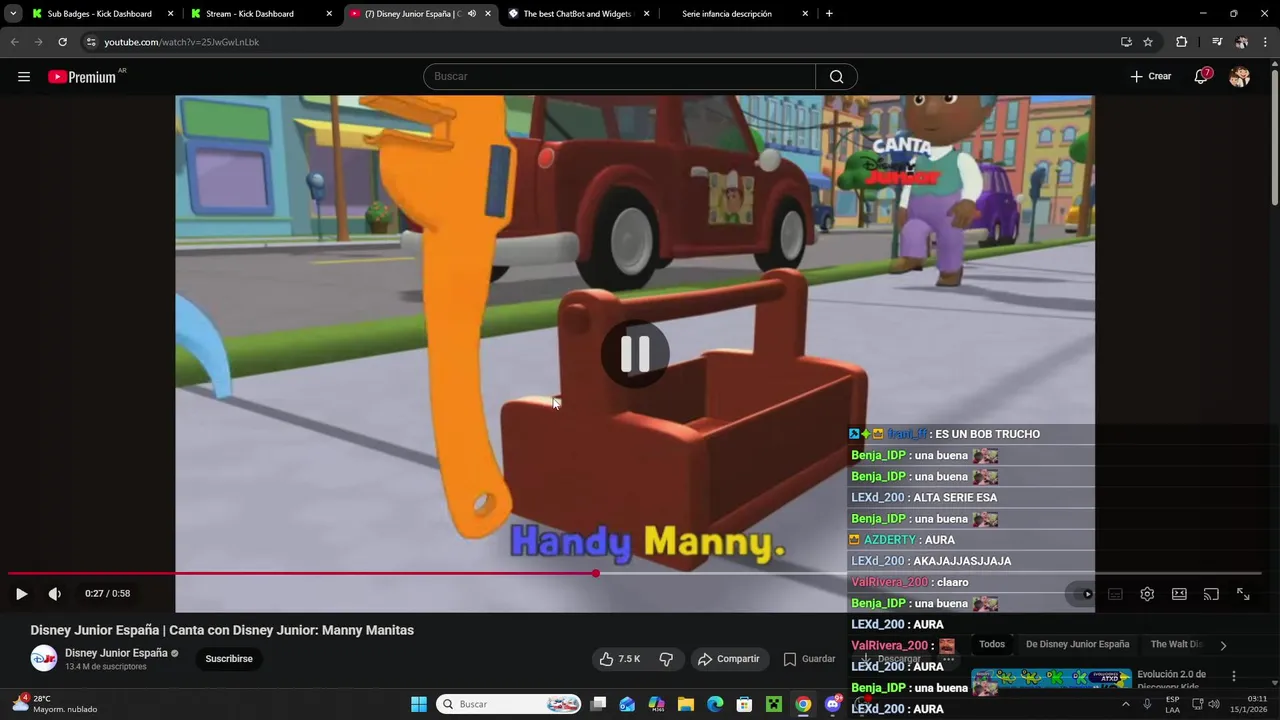Go to YouTube Premium home logo
Screen dimensions: 1280x720
[82, 77]
